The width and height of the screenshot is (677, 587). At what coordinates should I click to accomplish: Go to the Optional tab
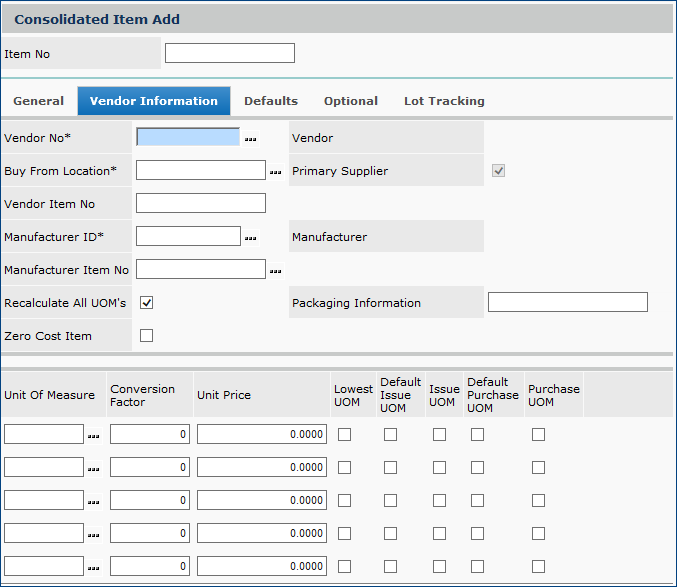tap(350, 101)
